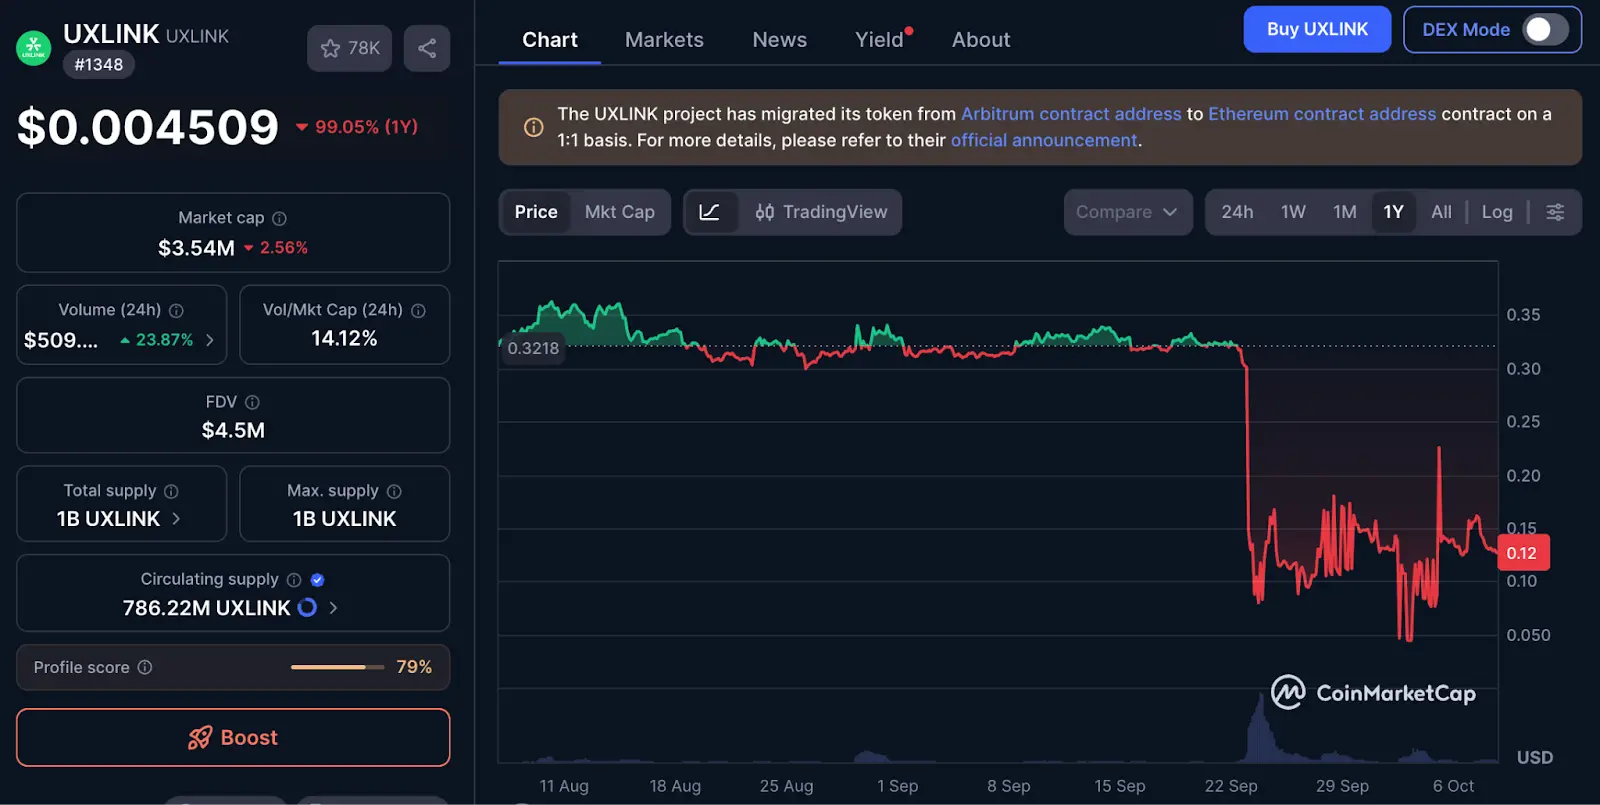Image resolution: width=1600 pixels, height=805 pixels.
Task: Open the Compare dropdown
Action: click(1127, 212)
